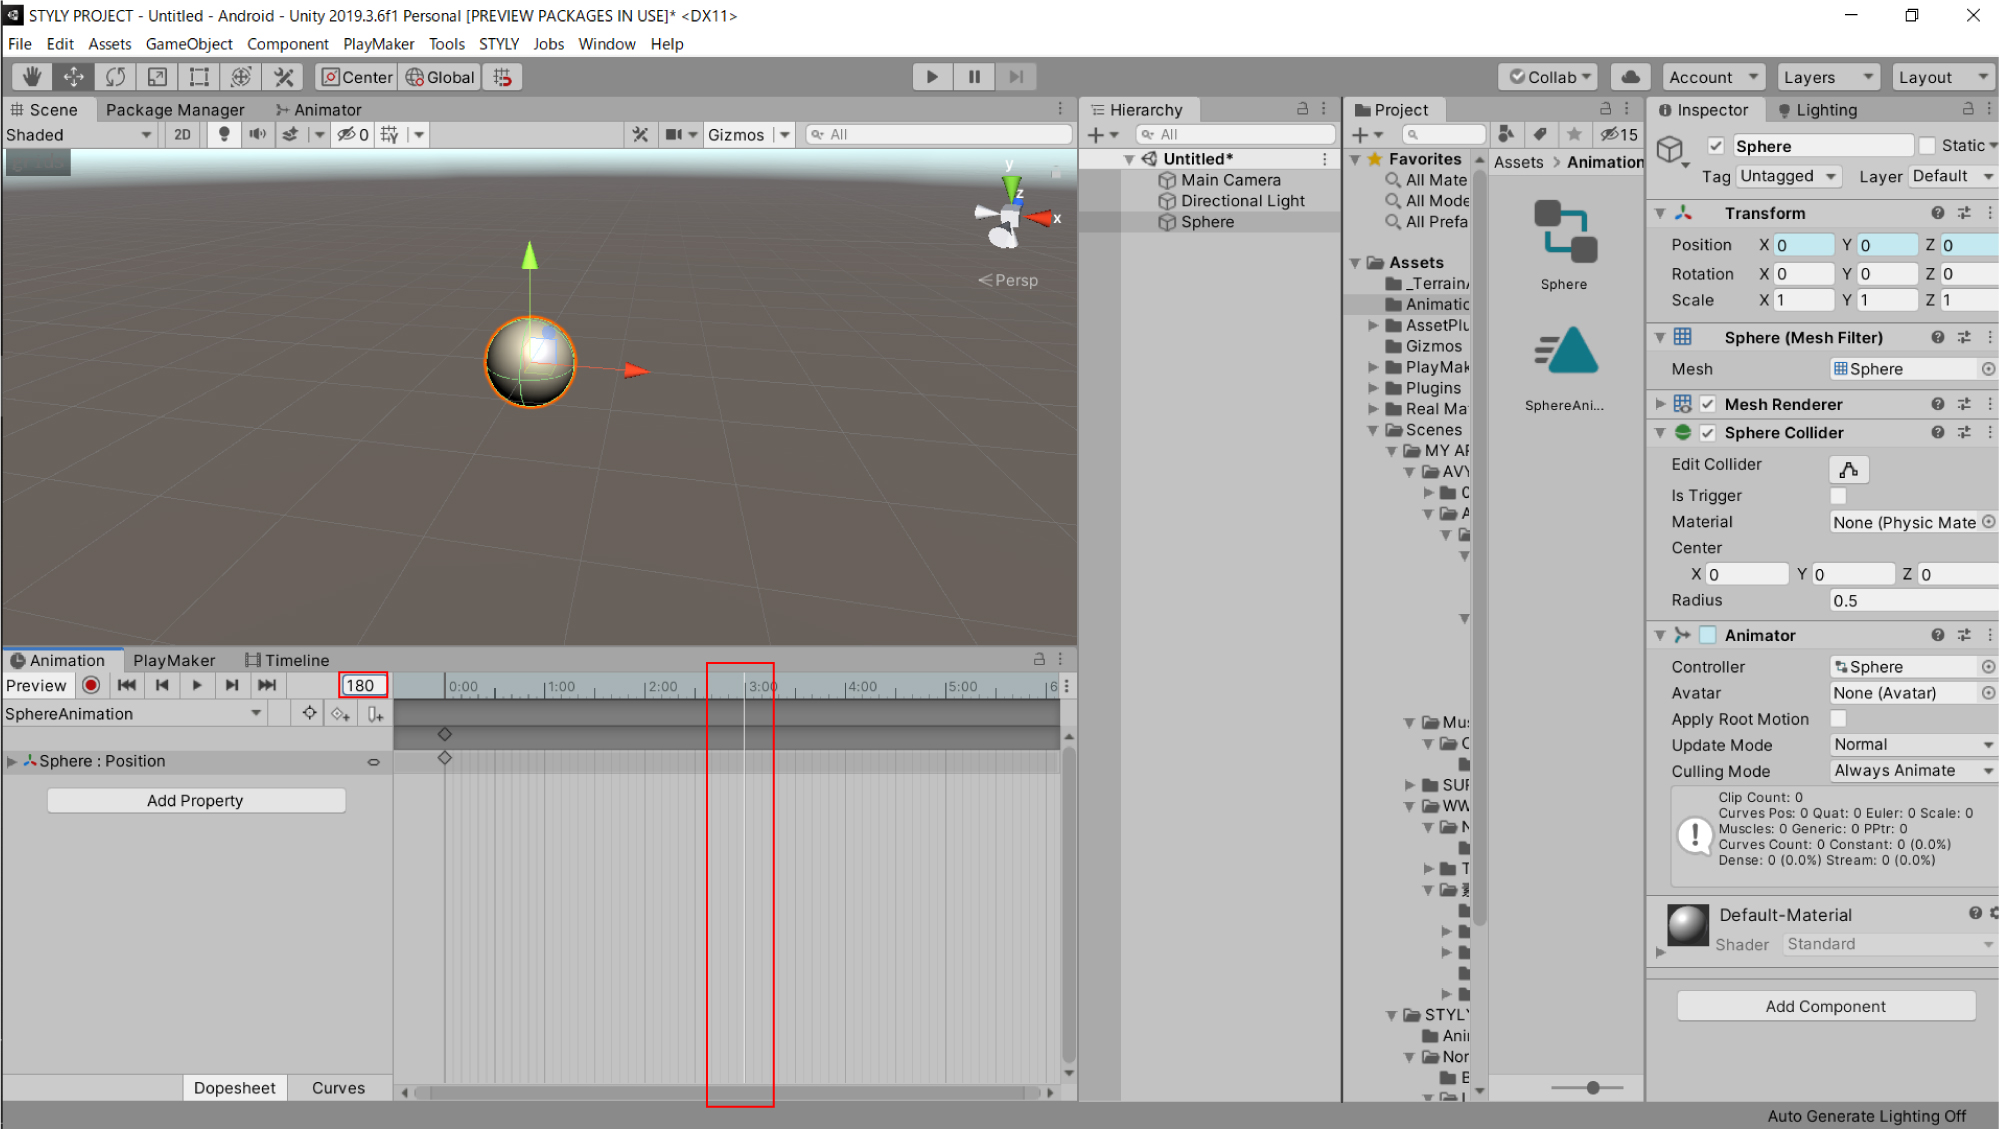Image resolution: width=1999 pixels, height=1131 pixels.
Task: Select the Scale tool
Action: click(x=157, y=77)
